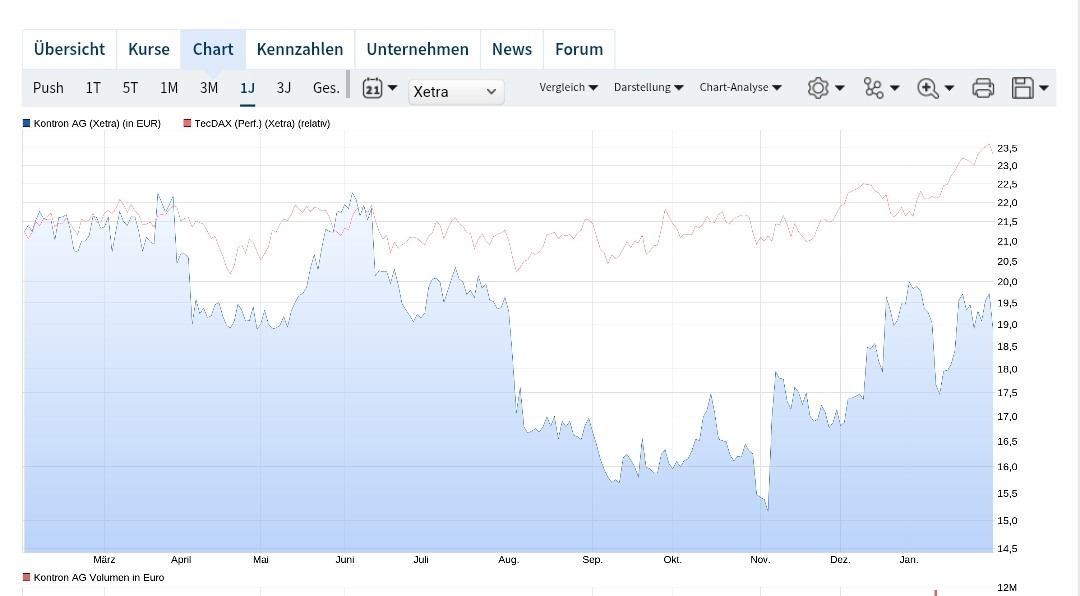This screenshot has height=596, width=1080.
Task: Open the Forum tab
Action: (x=579, y=48)
